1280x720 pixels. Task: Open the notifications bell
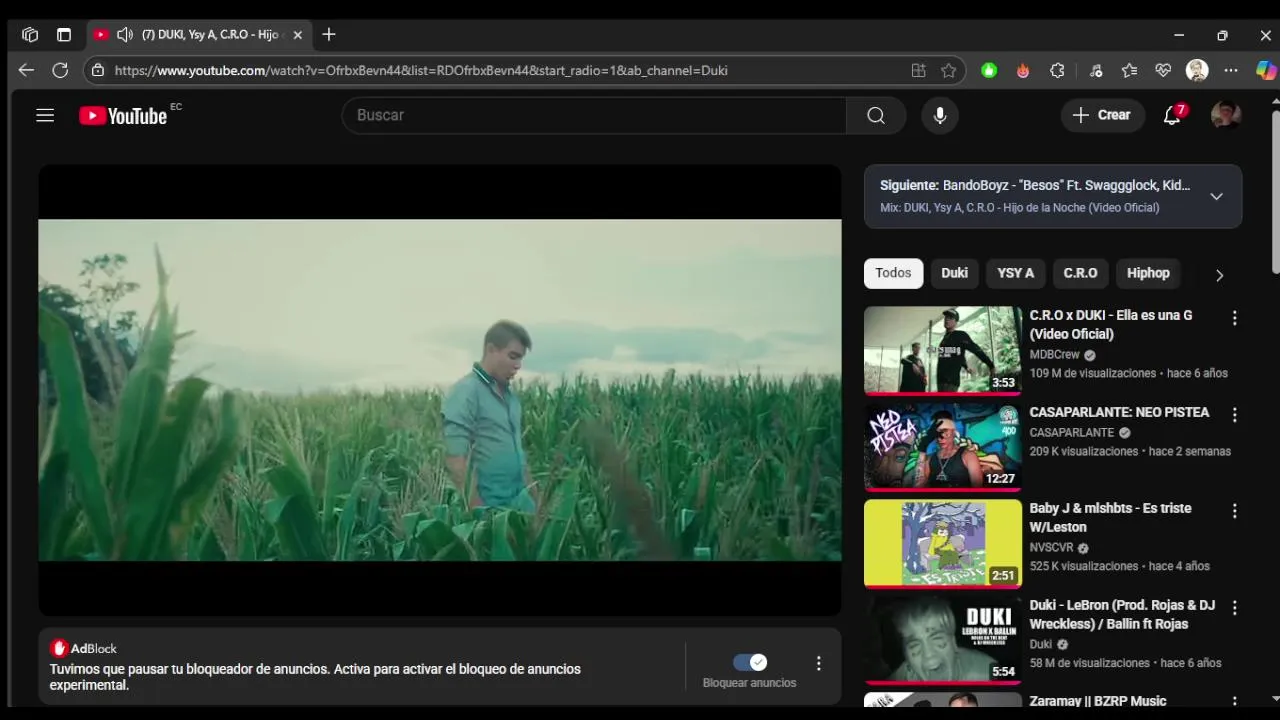tap(1173, 115)
